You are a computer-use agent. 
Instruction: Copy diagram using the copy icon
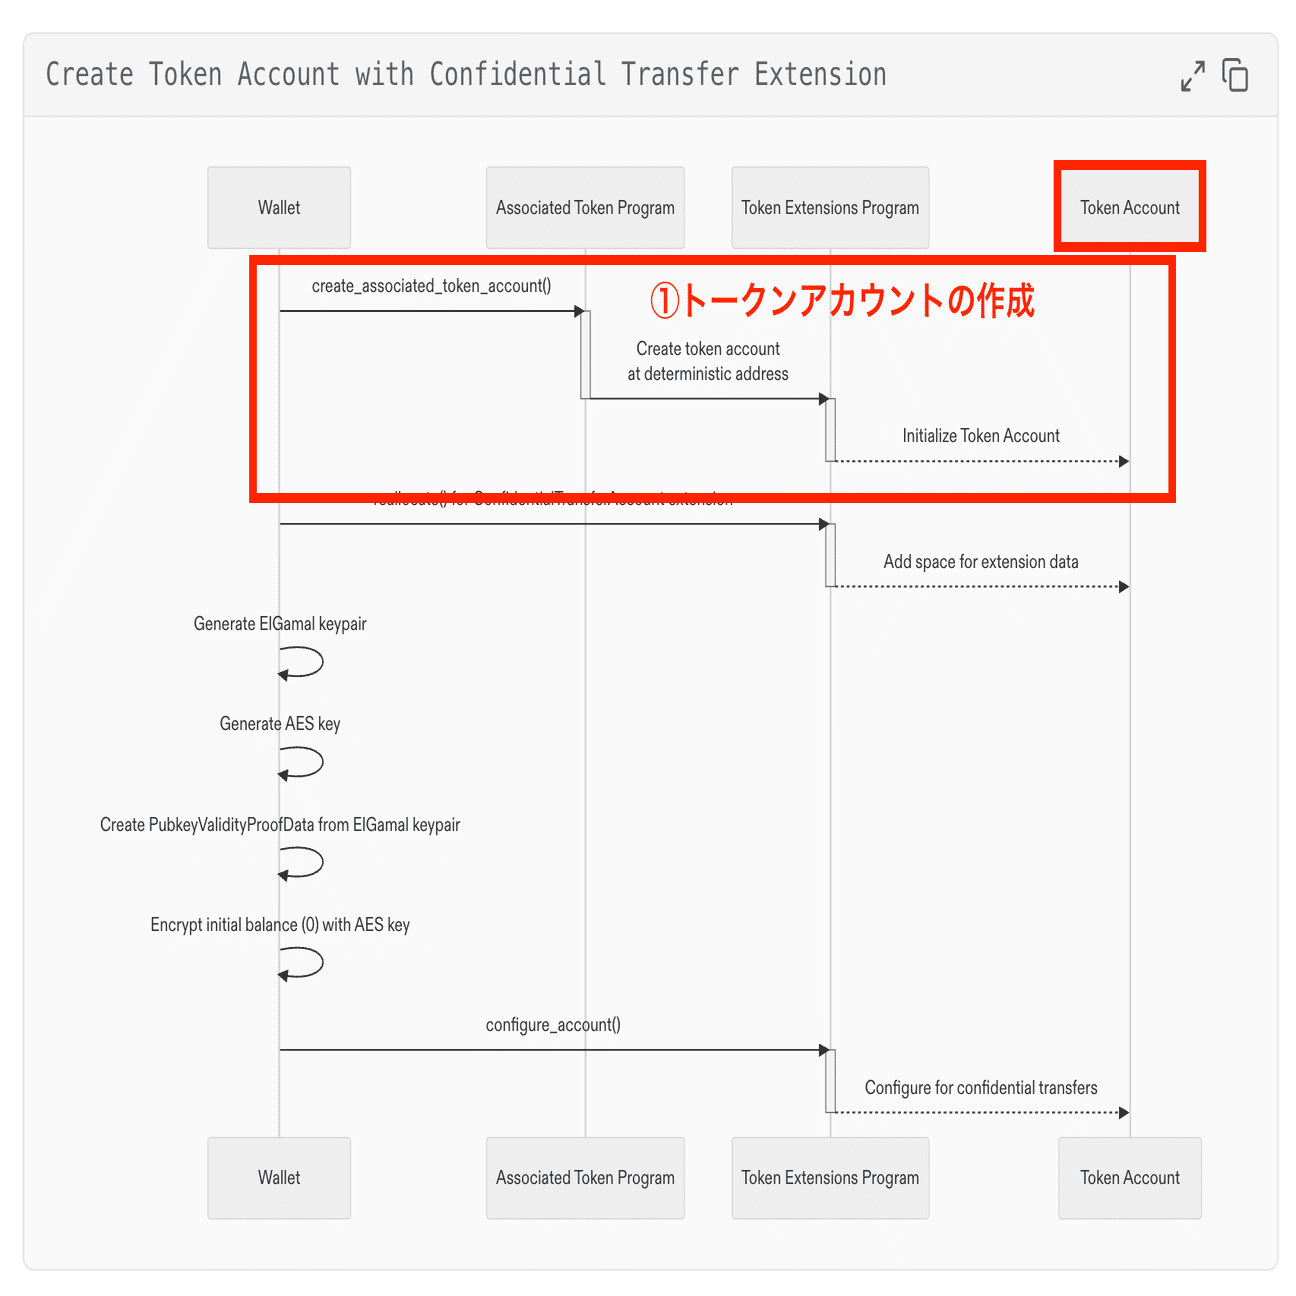(x=1236, y=76)
